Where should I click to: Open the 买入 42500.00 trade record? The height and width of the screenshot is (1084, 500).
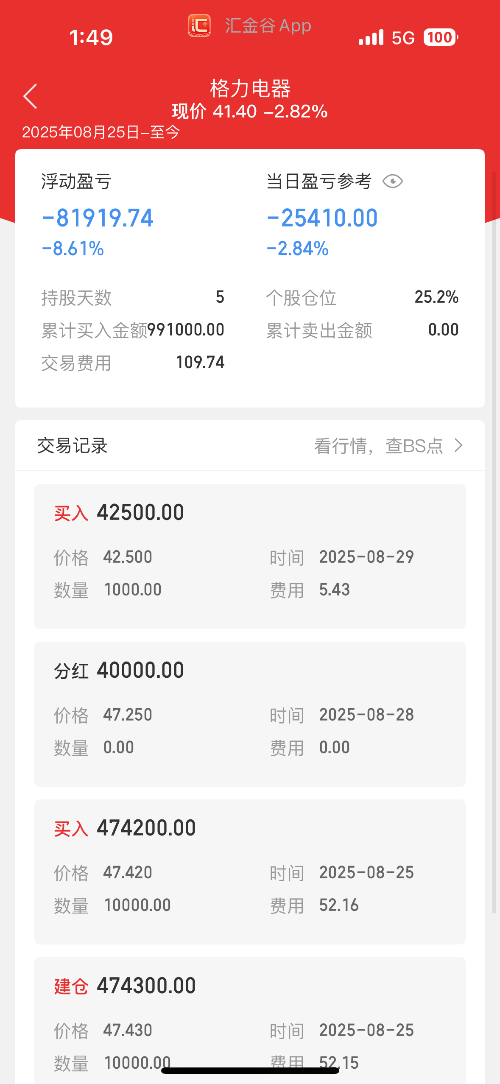coord(250,556)
